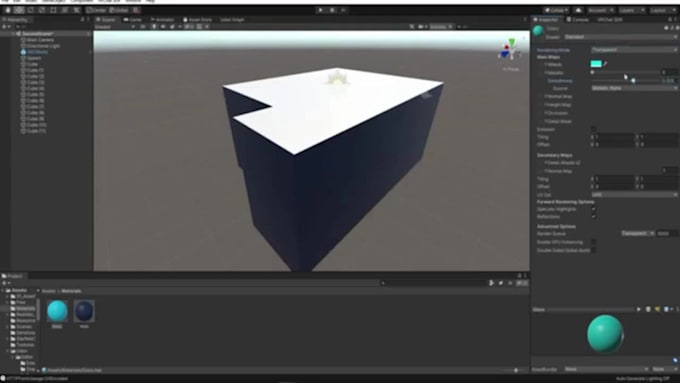Select Directional Light in Hierarchy

(43, 46)
